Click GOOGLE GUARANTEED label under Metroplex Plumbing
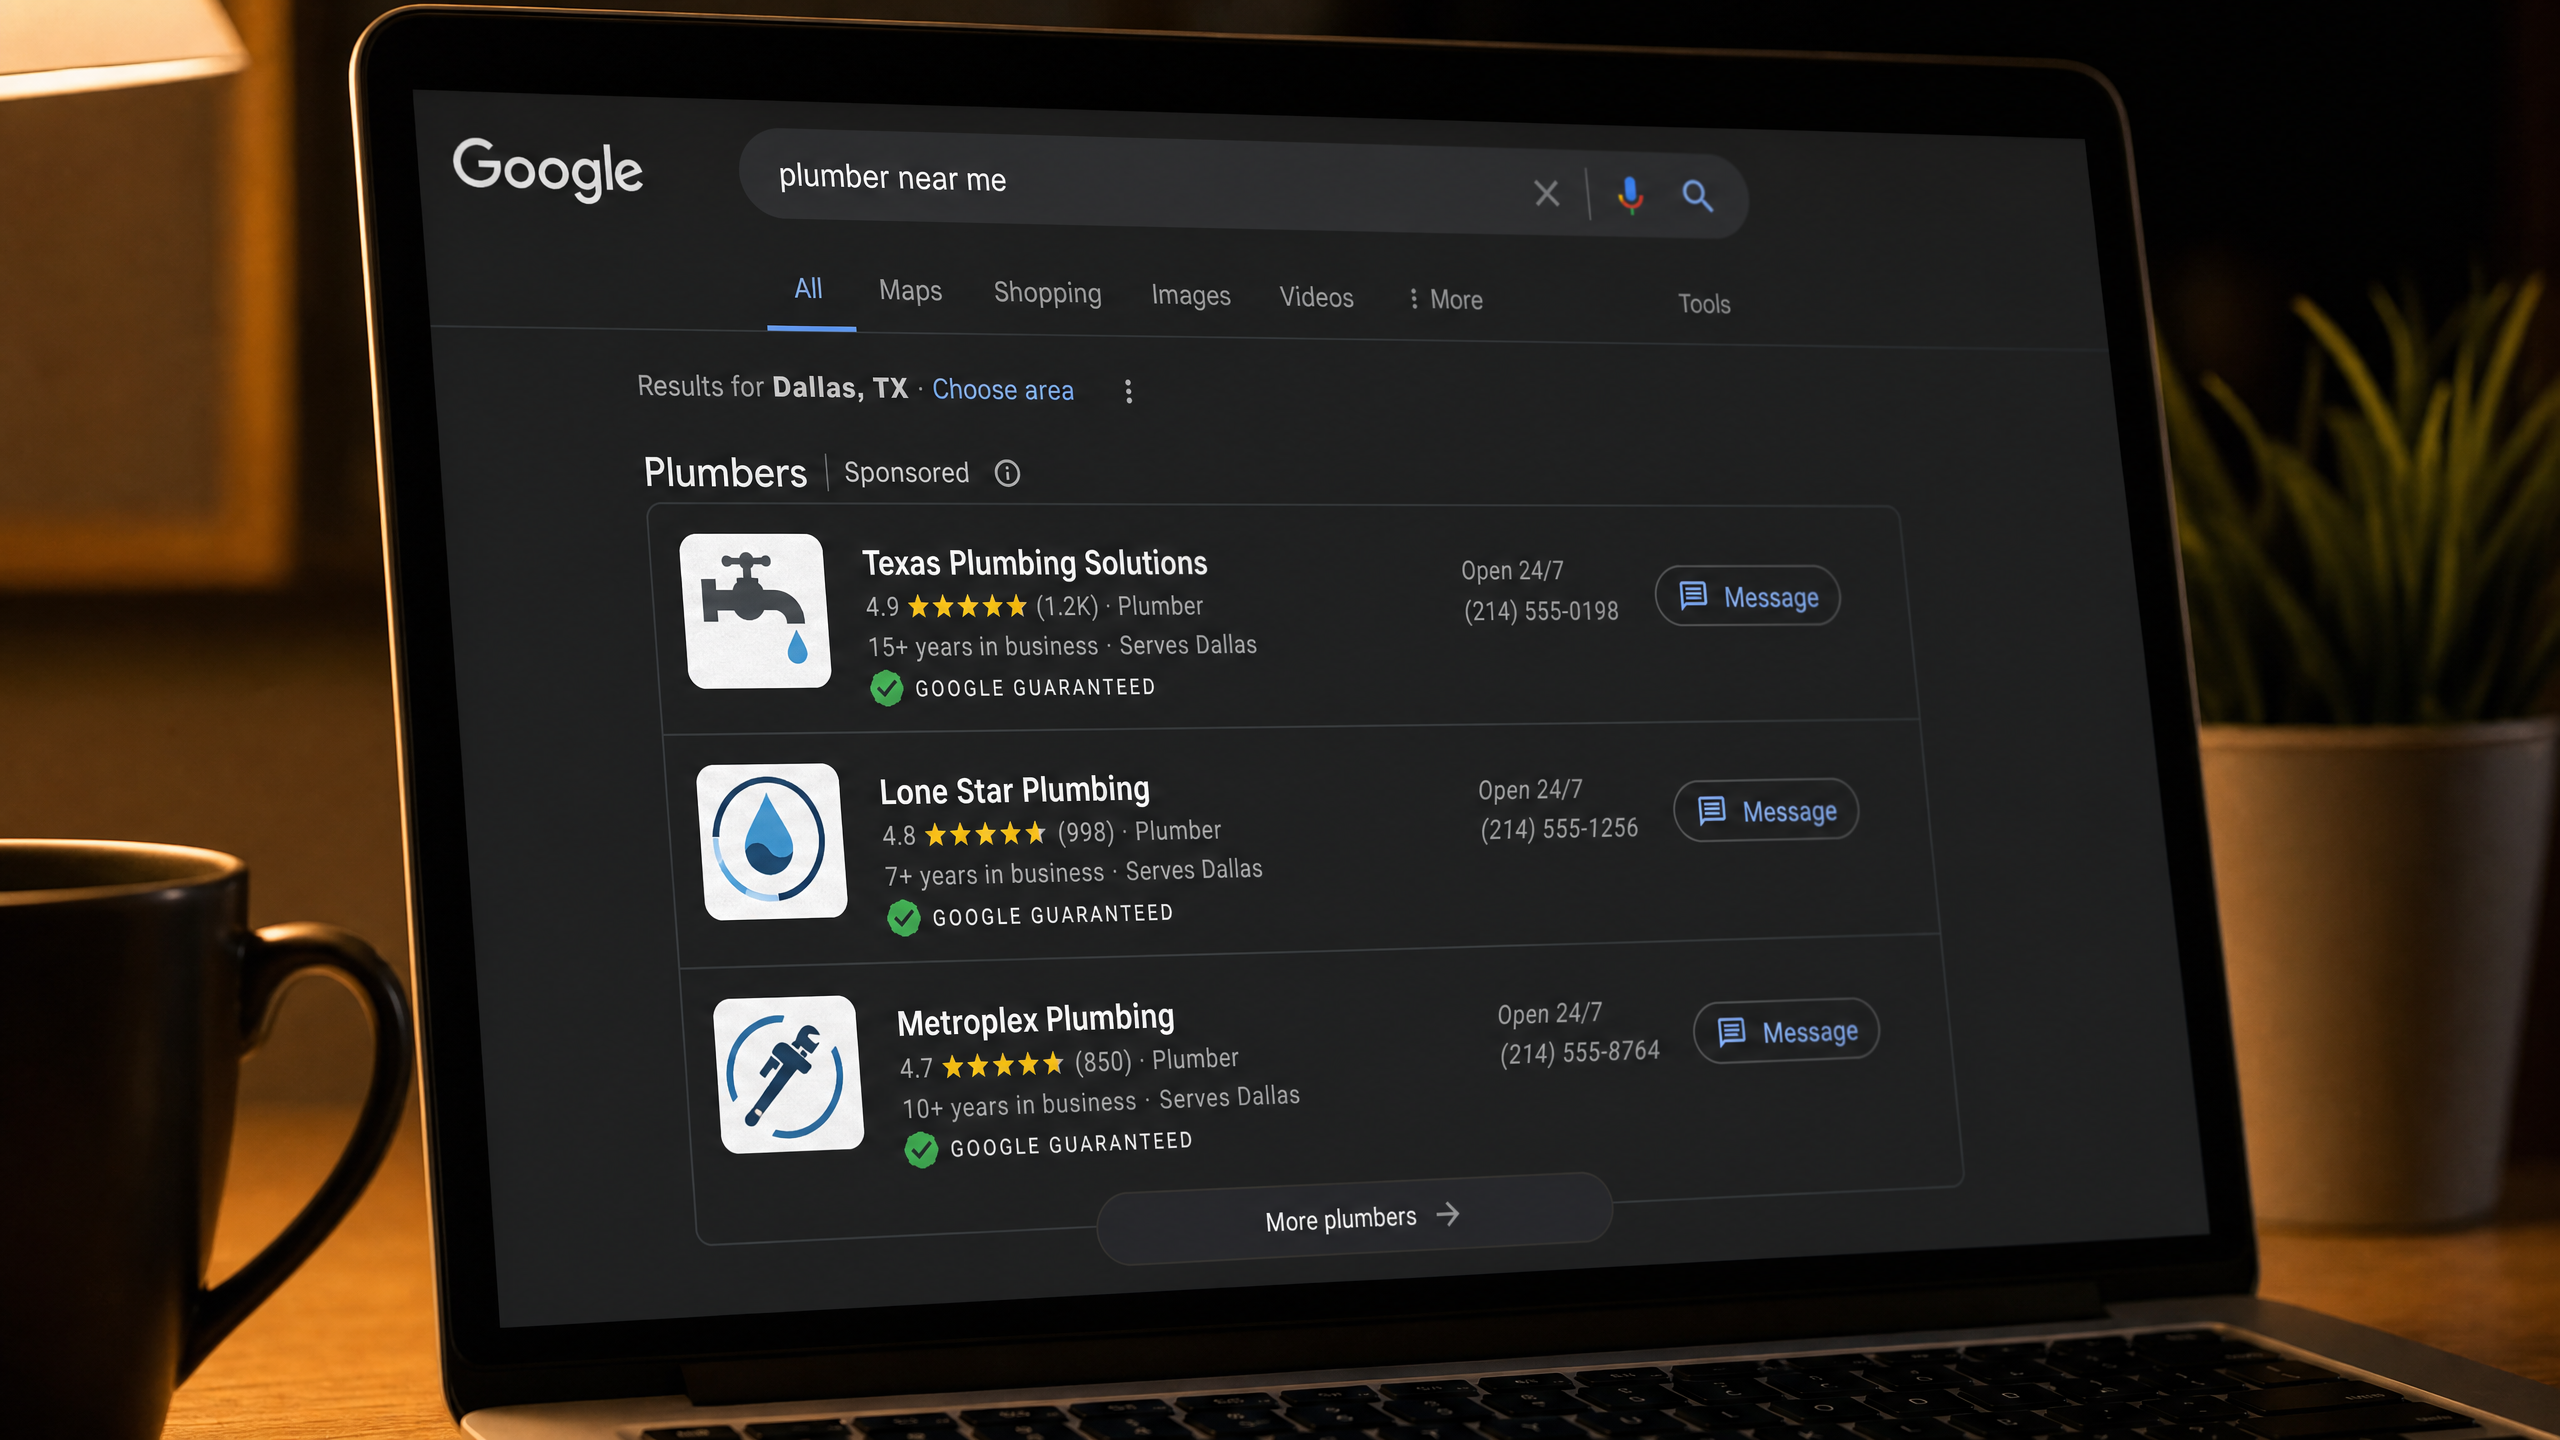 (x=1071, y=1144)
